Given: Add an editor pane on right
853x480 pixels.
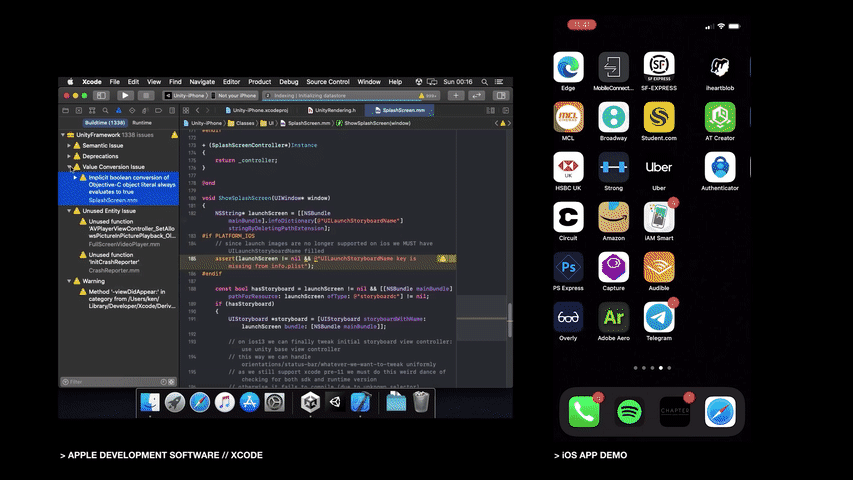Looking at the screenshot, I should pos(505,110).
